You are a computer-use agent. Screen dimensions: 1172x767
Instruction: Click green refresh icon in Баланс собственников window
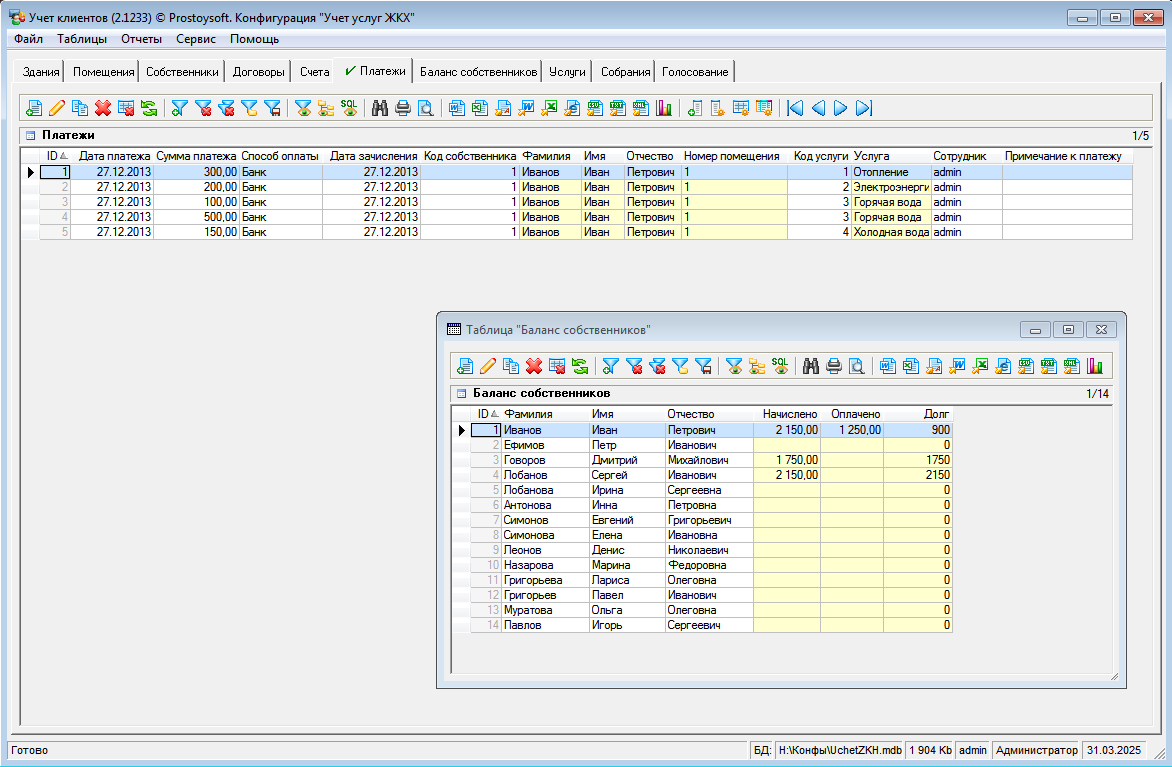pyautogui.click(x=579, y=366)
